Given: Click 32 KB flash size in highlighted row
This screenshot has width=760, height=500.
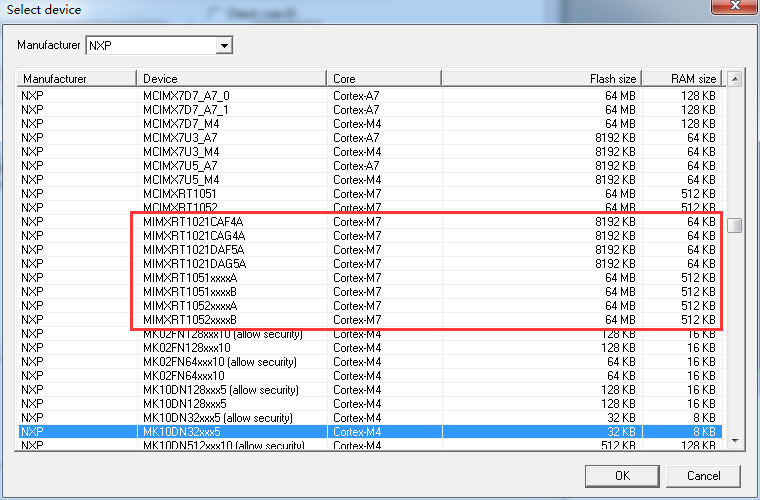Looking at the screenshot, I should coord(621,432).
